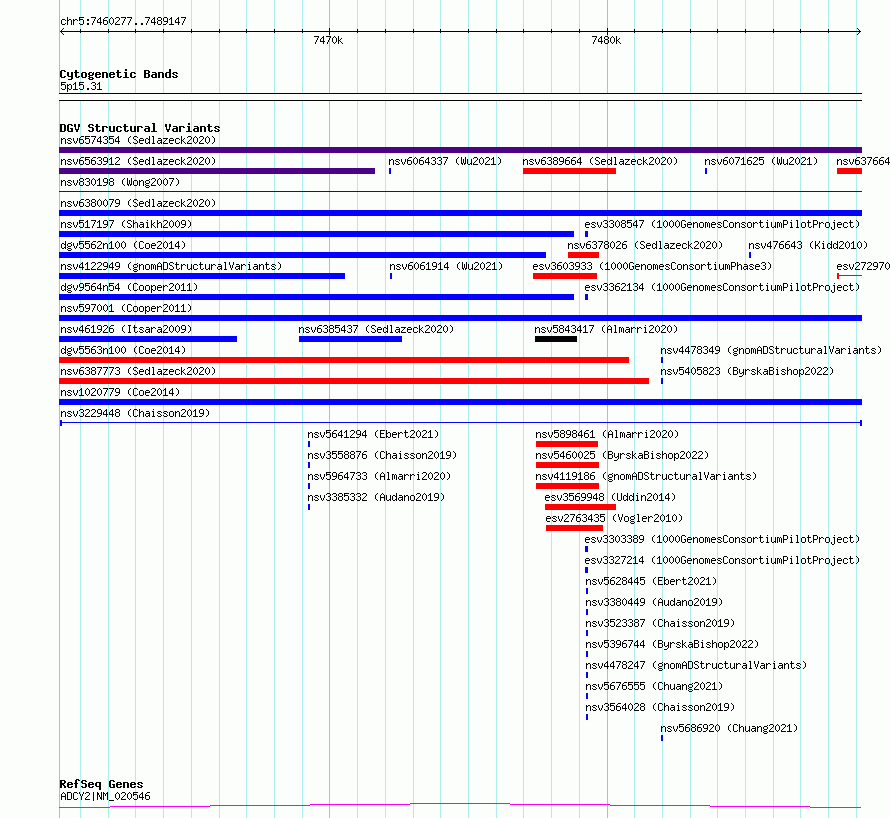Click the red bar under esv3603933
This screenshot has height=818, width=890.
pyautogui.click(x=565, y=276)
